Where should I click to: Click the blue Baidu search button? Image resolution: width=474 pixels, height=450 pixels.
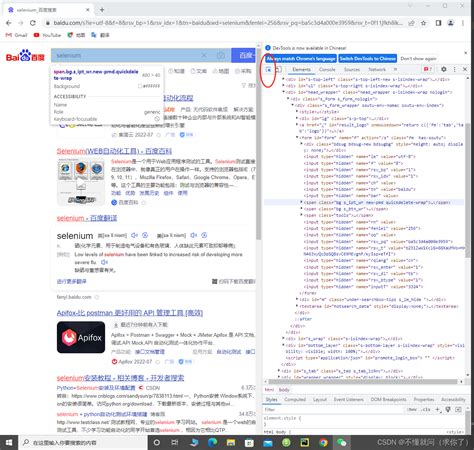pos(243,55)
